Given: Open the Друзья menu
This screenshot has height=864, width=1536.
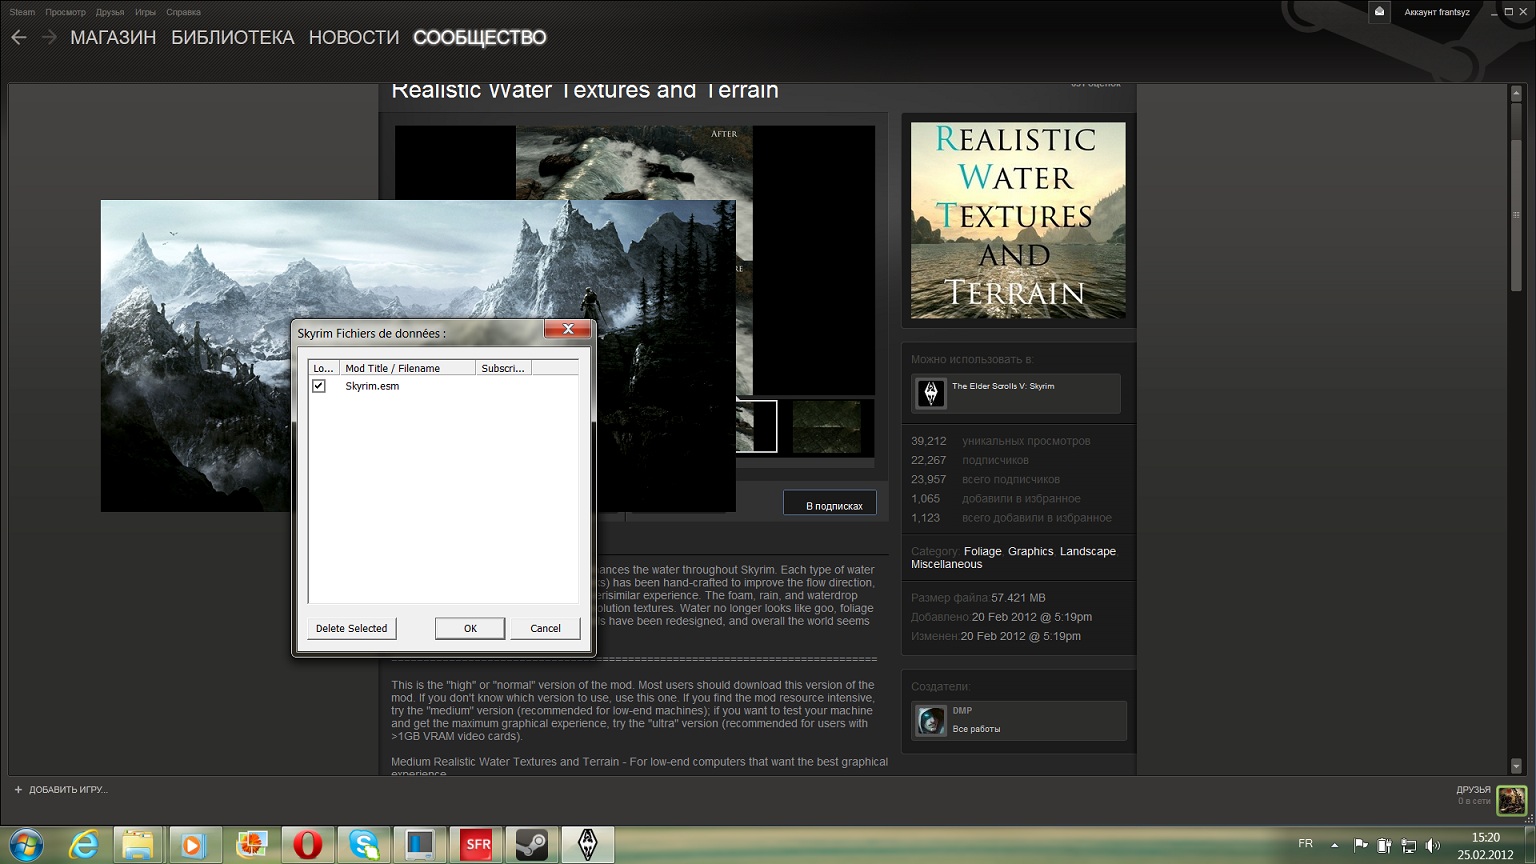Looking at the screenshot, I should point(110,12).
